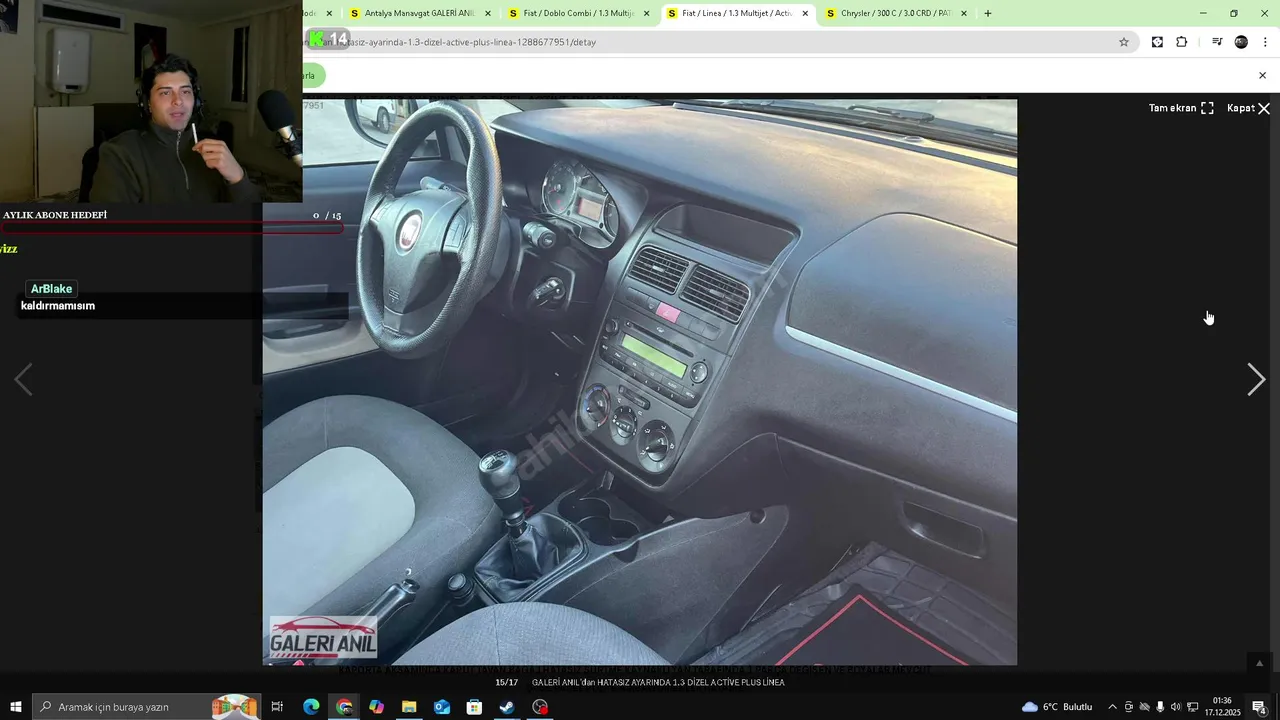Viewport: 1280px width, 720px height.
Task: Switch gallery to Tam ekran full screen
Action: click(x=1181, y=108)
